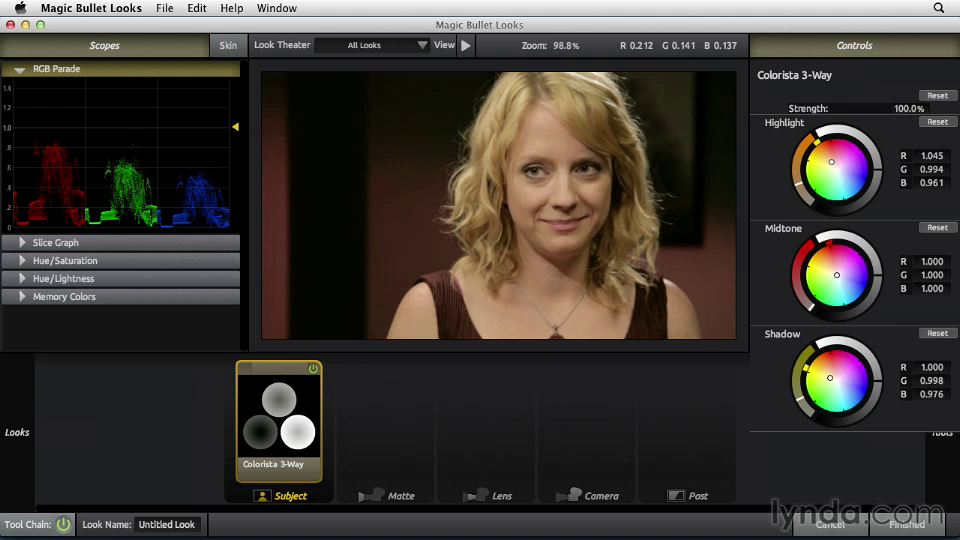Image resolution: width=960 pixels, height=540 pixels.
Task: Edit the Look Name field
Action: coord(167,525)
